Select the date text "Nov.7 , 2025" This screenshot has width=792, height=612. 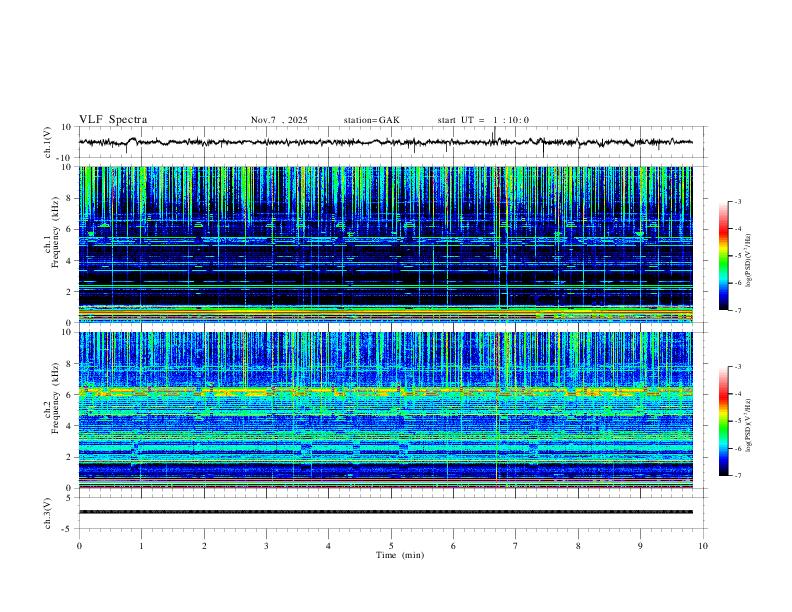click(x=279, y=120)
